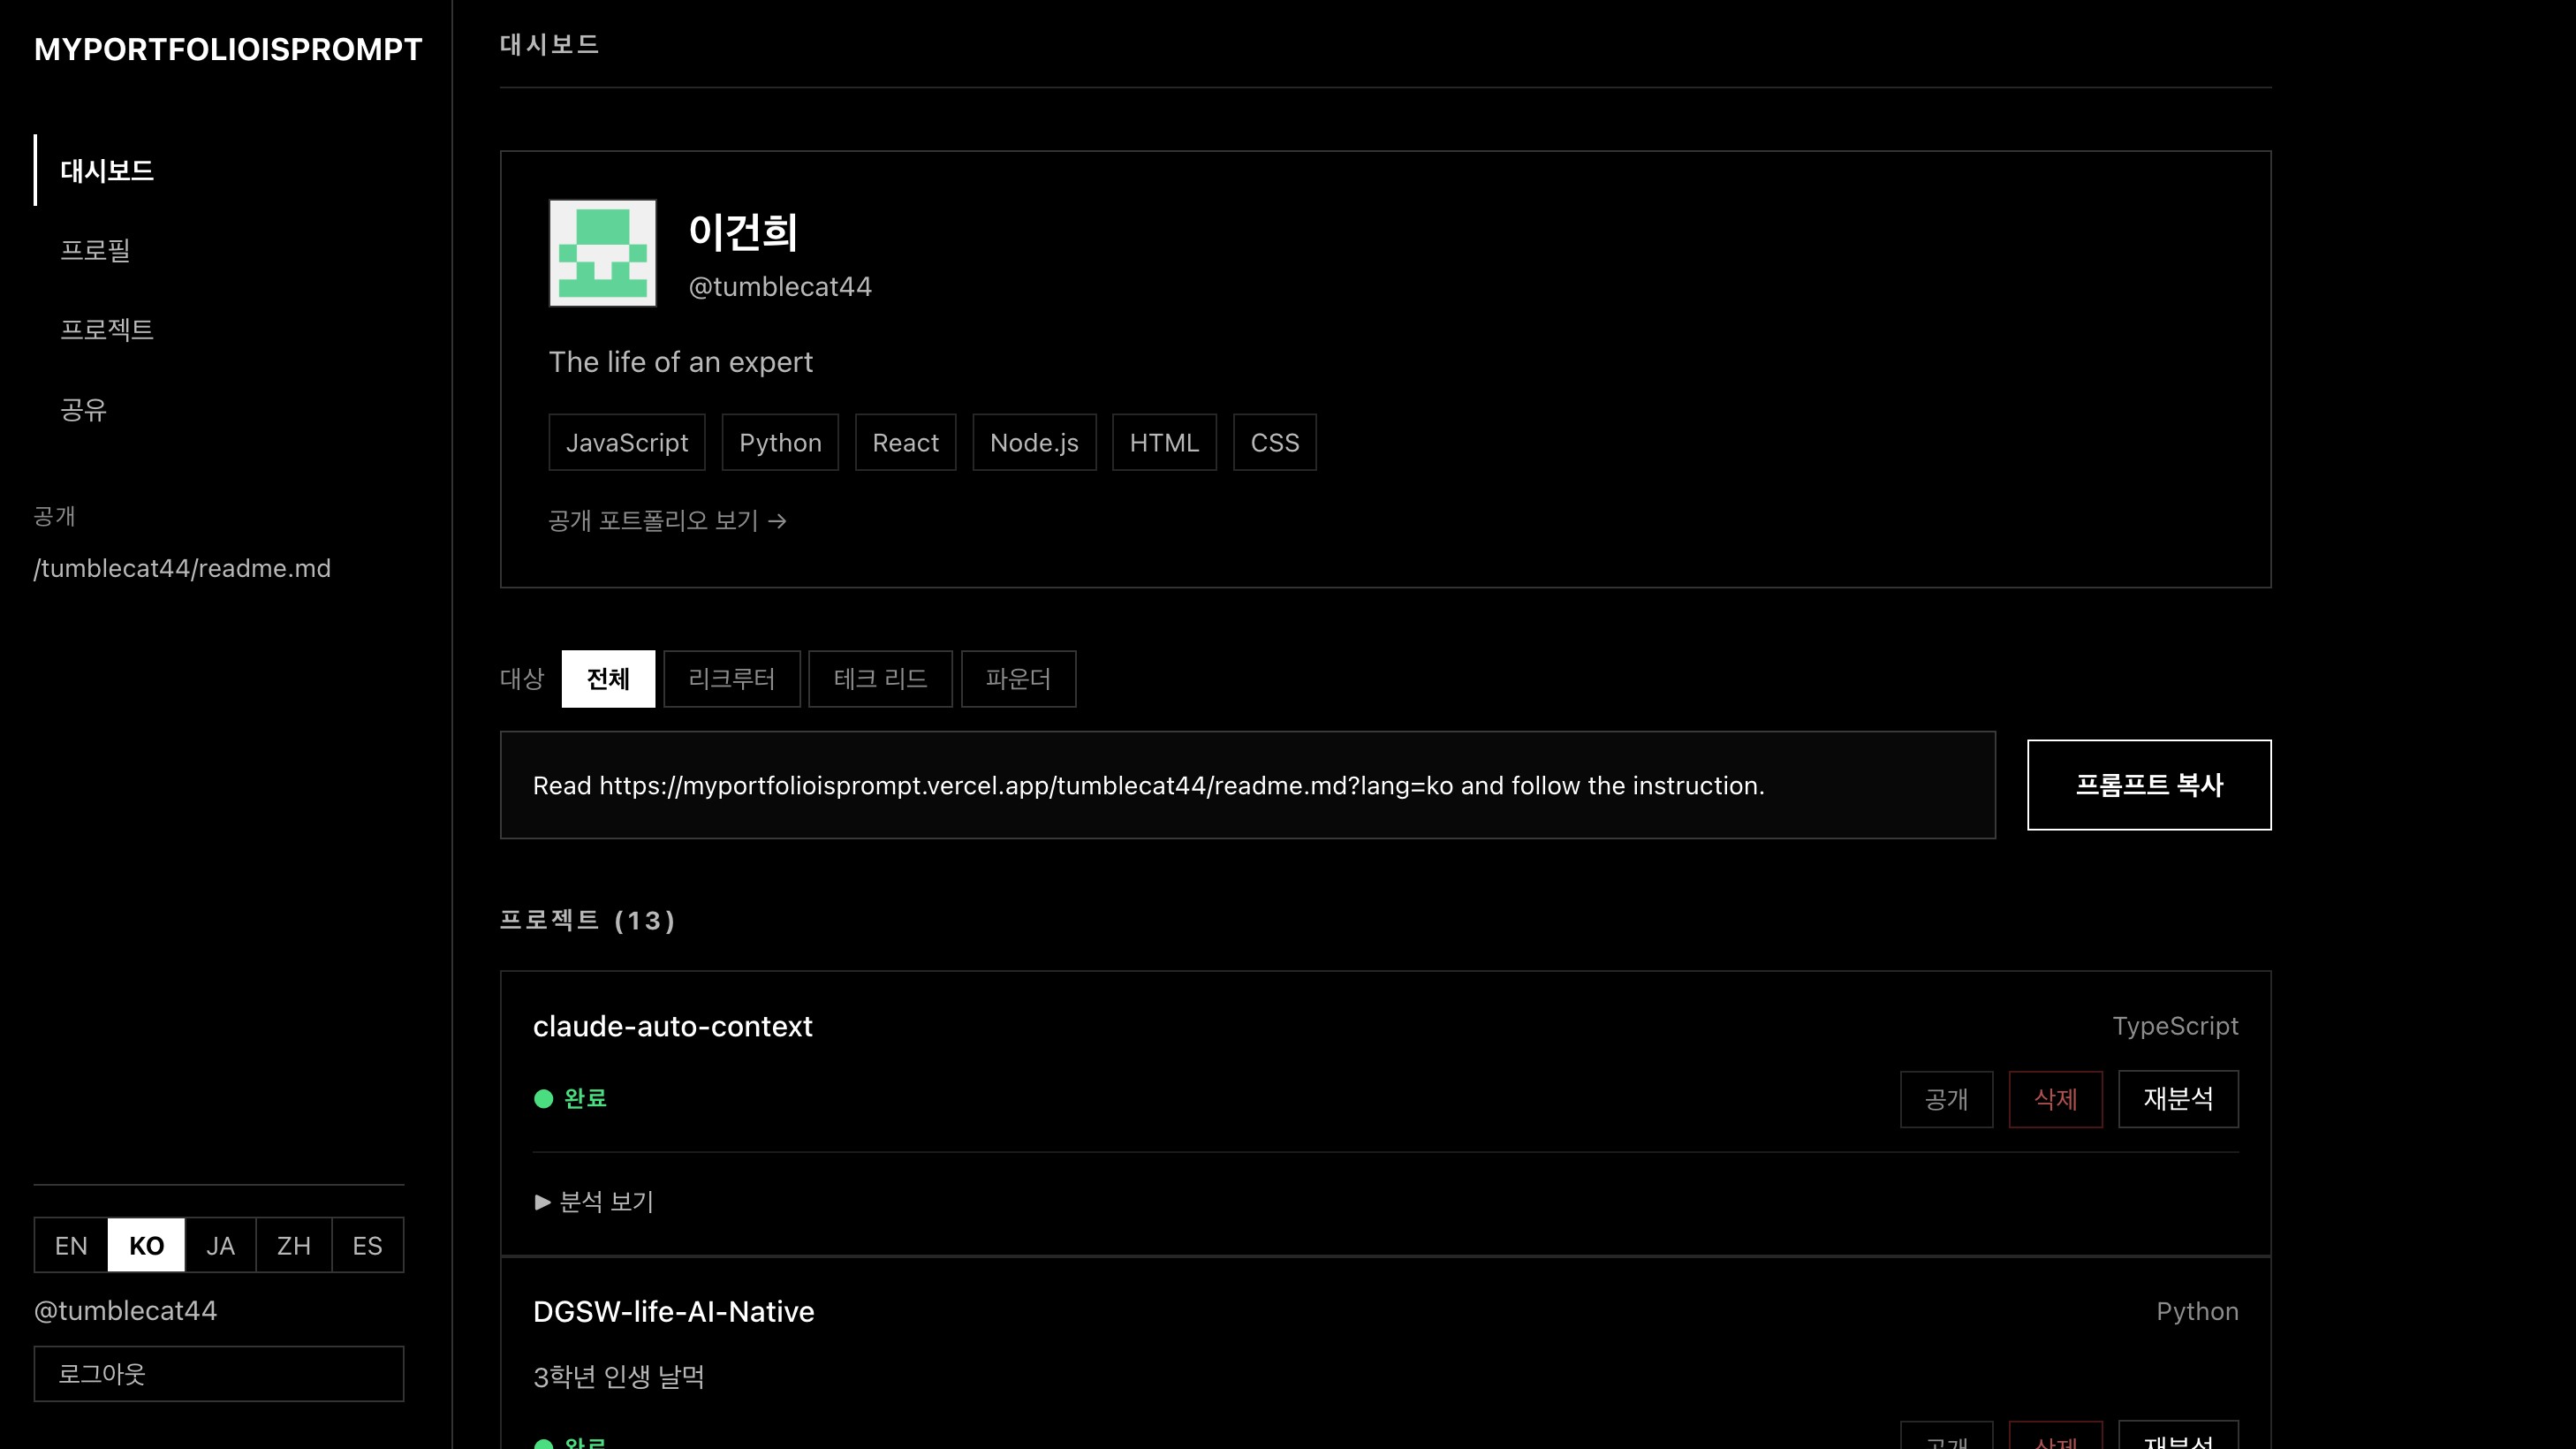Click the prompt text field

pos(1247,785)
